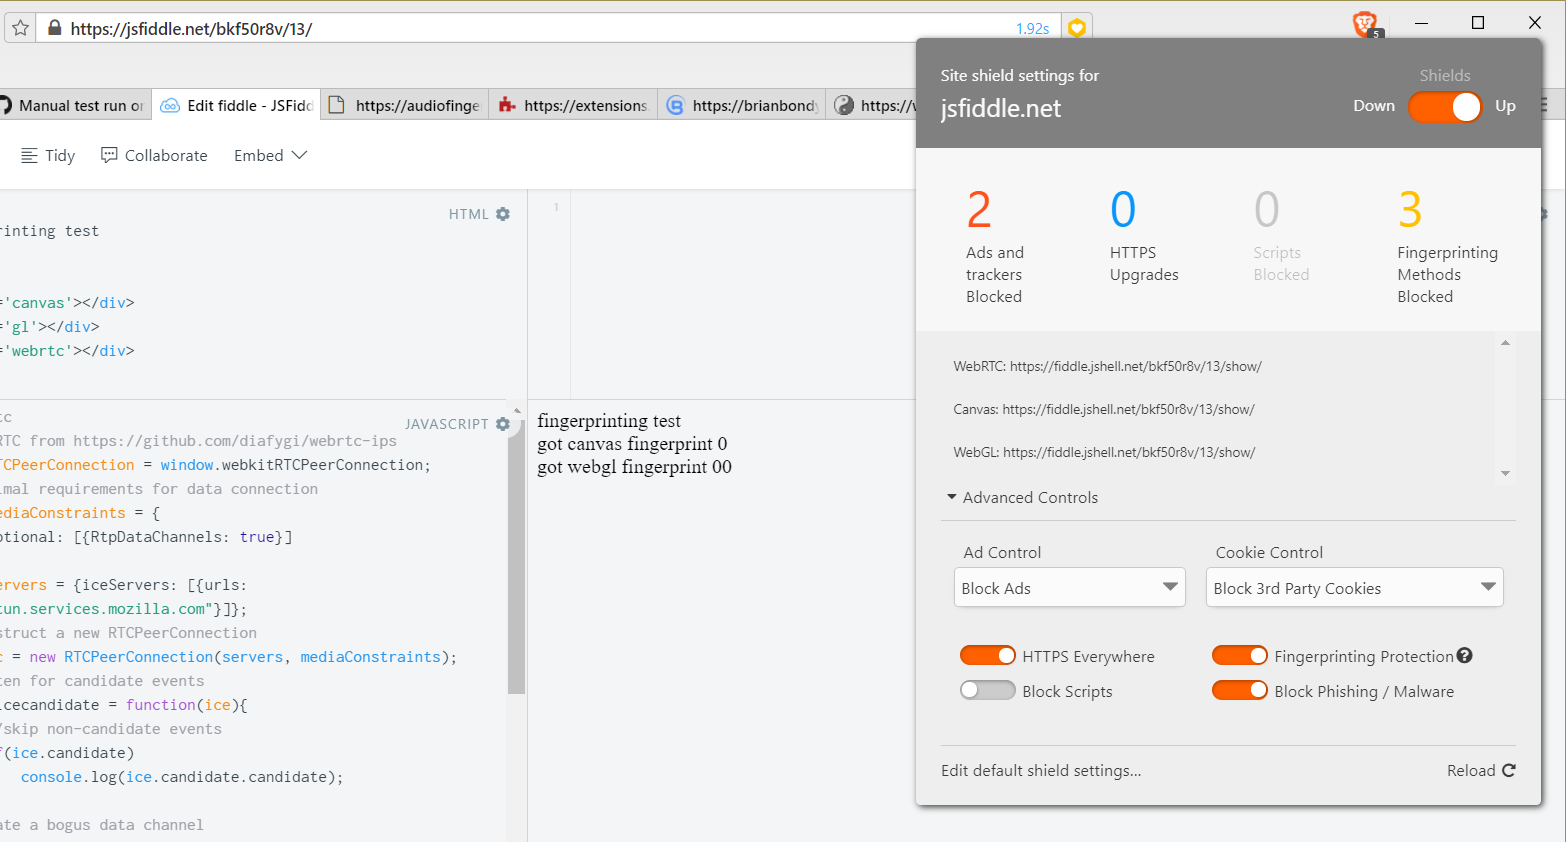The width and height of the screenshot is (1566, 842).
Task: Switch to the https://extensions tab
Action: tap(573, 105)
